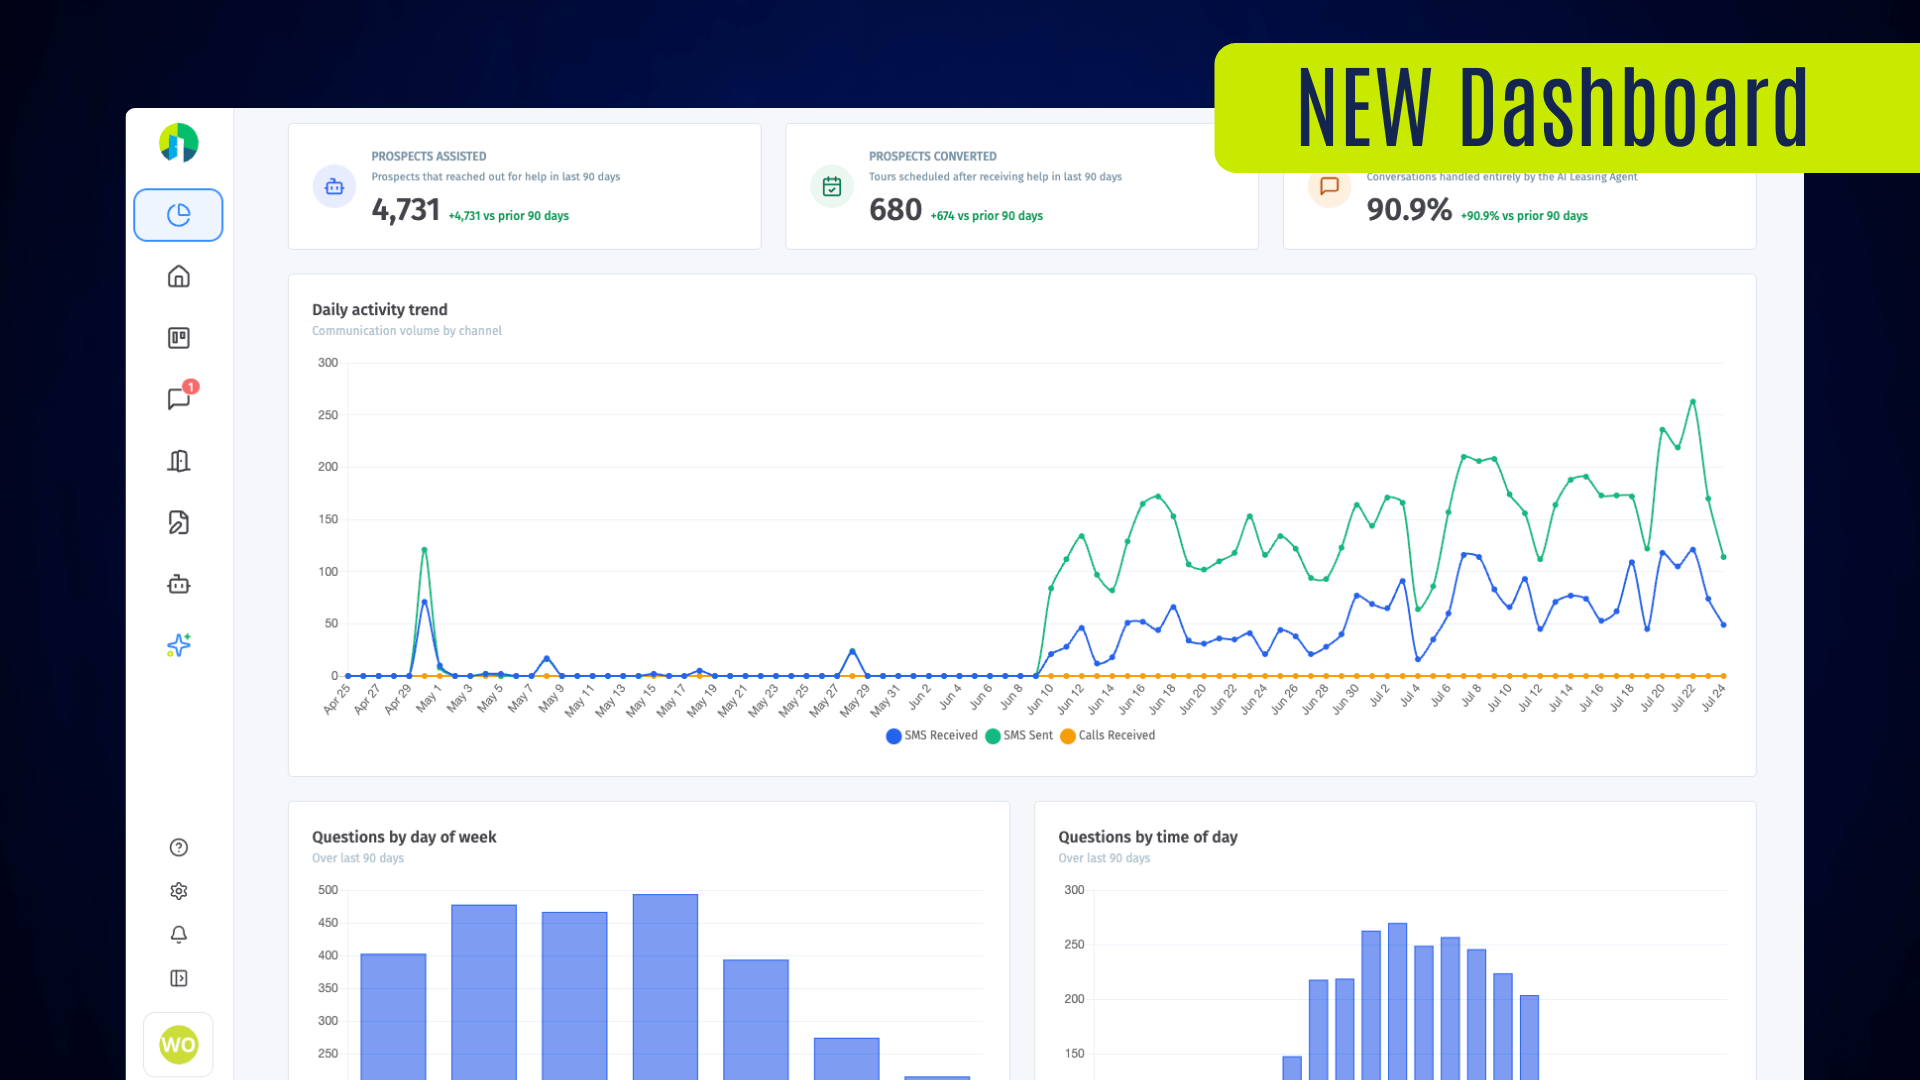Click the Daily activity trend title
Image resolution: width=1920 pixels, height=1080 pixels.
coord(379,310)
